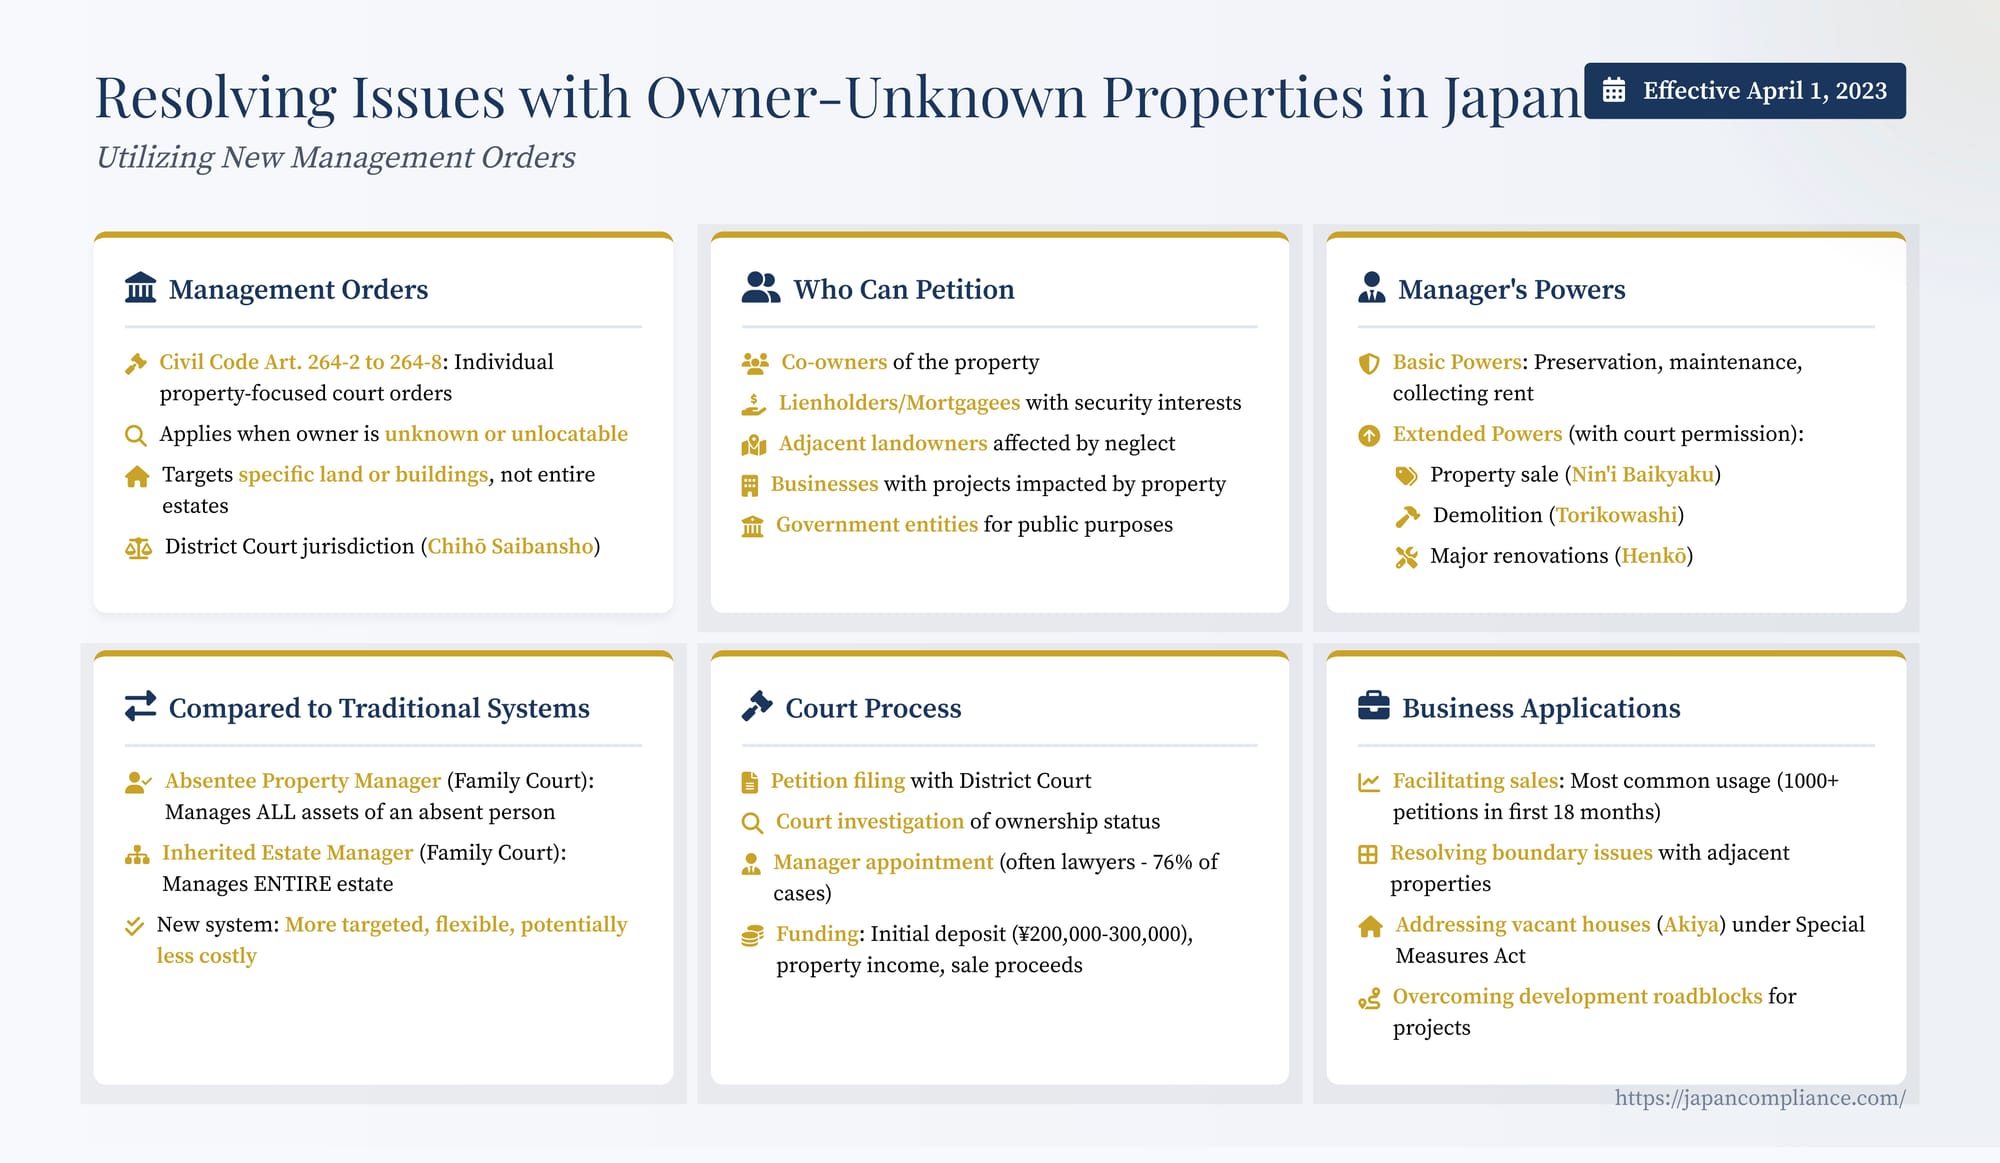2000x1163 pixels.
Task: Click the 'Court investigation' highlighted text
Action: (x=870, y=821)
